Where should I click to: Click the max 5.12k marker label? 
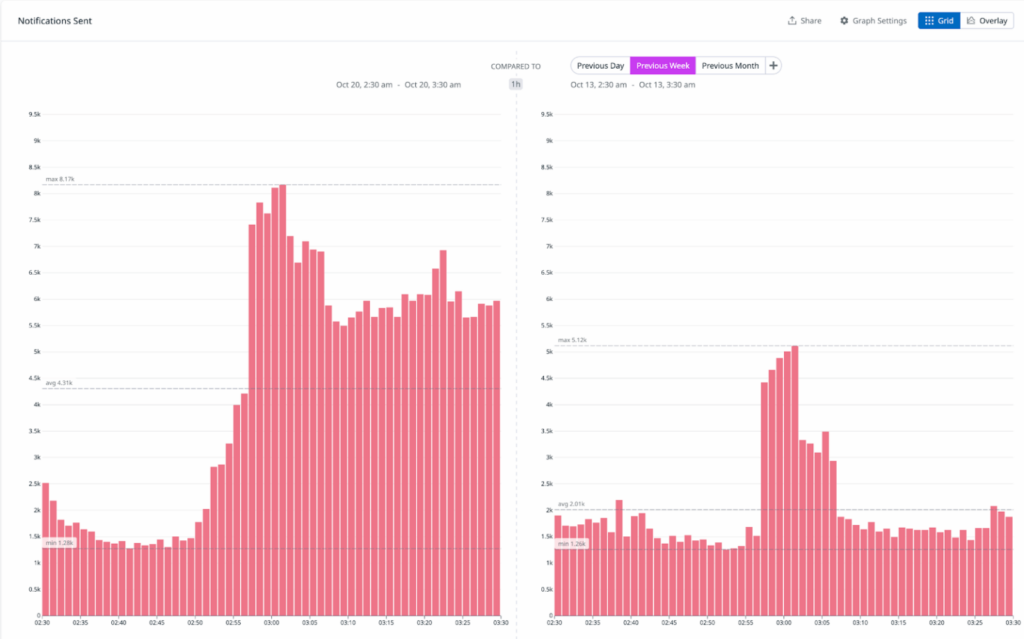click(x=571, y=340)
